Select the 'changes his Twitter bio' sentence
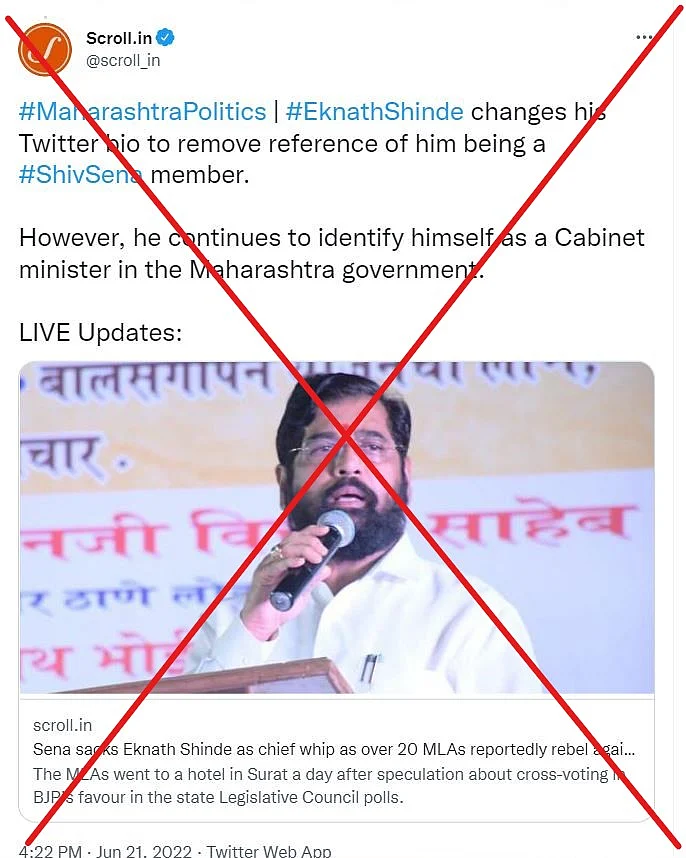This screenshot has width=686, height=858. [312, 127]
